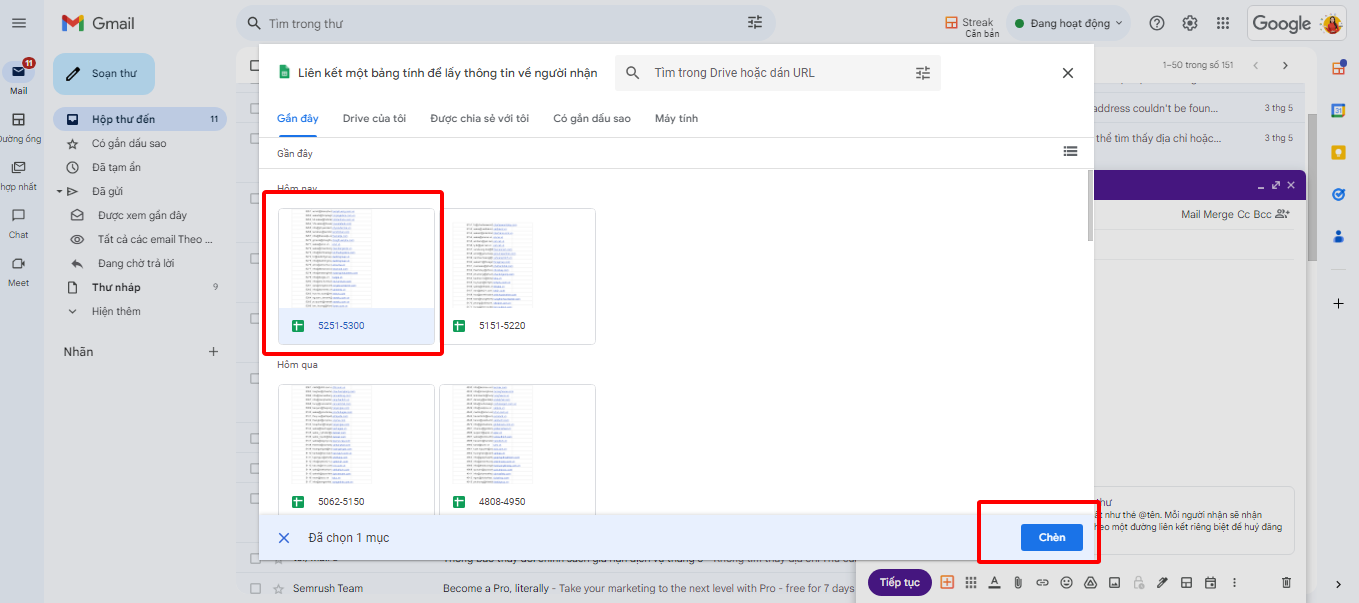Open Gmail settings gear
1359x603 pixels.
click(1189, 23)
